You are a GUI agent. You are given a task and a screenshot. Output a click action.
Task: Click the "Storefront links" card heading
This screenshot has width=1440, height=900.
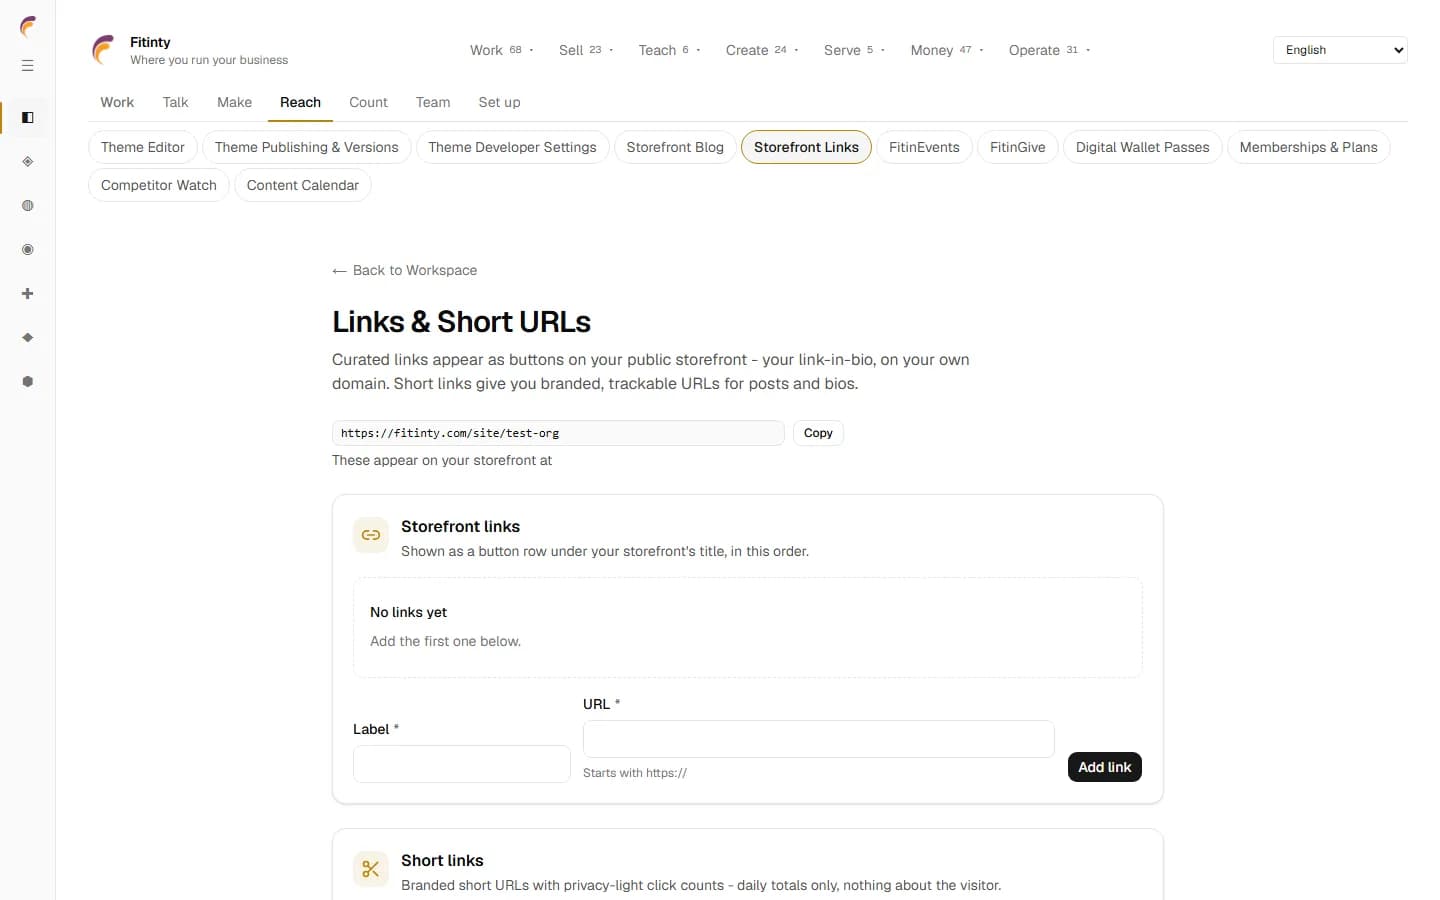(460, 526)
